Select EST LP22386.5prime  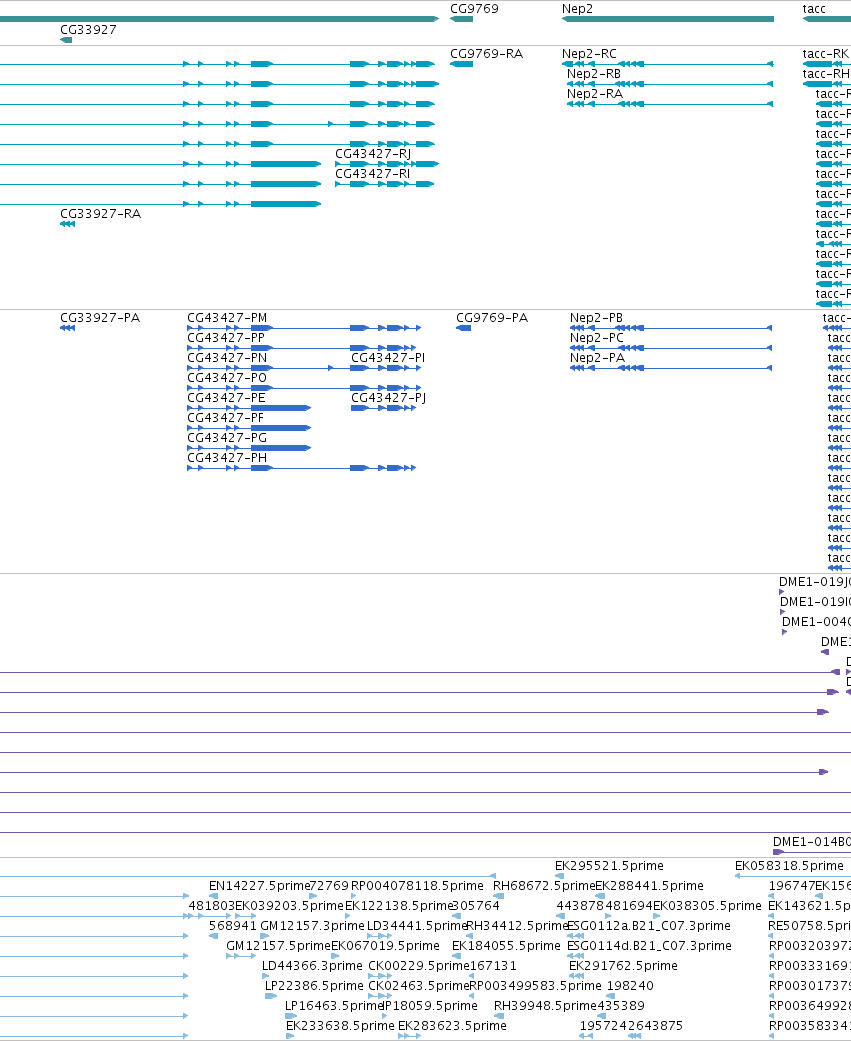pyautogui.click(x=315, y=985)
